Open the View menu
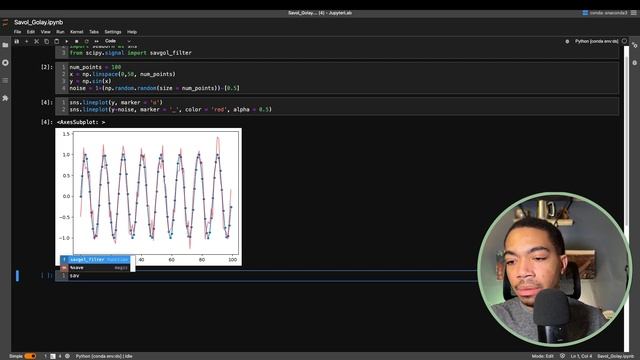This screenshot has height=360, width=640. click(x=45, y=32)
